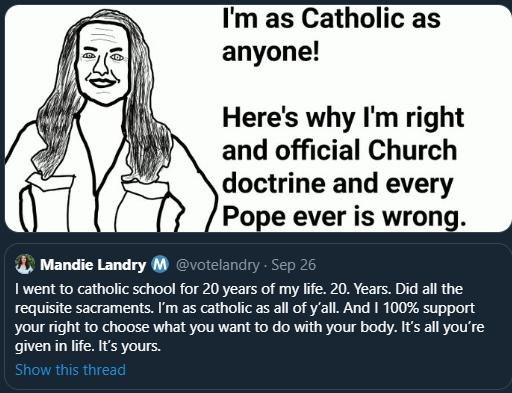This screenshot has height=393, width=512.
Task: Open Mandie Landry's profile avatar
Action: (x=25, y=264)
